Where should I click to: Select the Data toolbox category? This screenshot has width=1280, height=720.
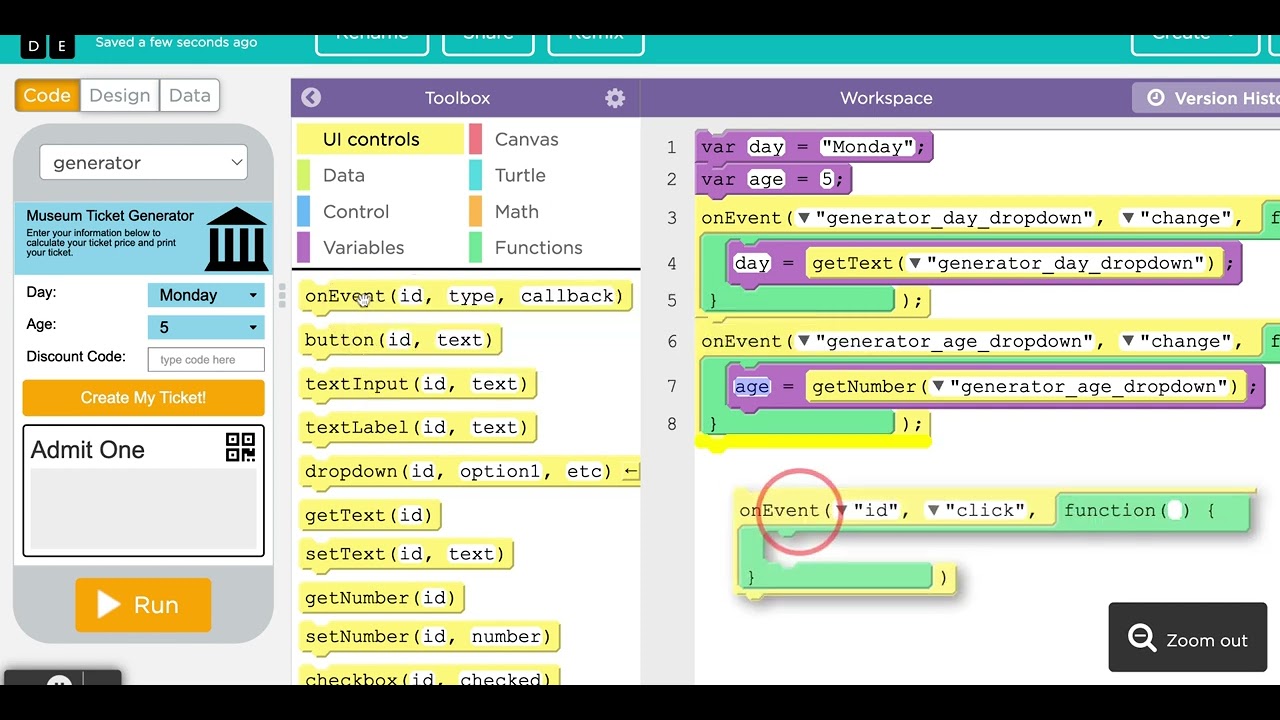(x=344, y=175)
